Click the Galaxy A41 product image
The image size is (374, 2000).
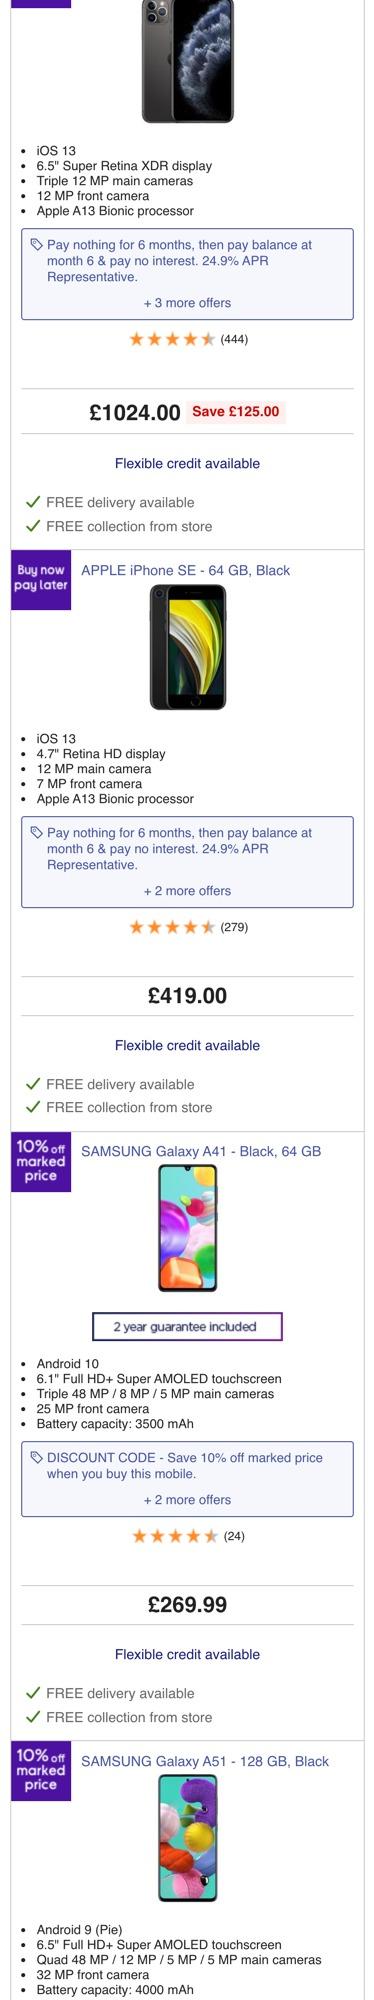click(x=188, y=1228)
